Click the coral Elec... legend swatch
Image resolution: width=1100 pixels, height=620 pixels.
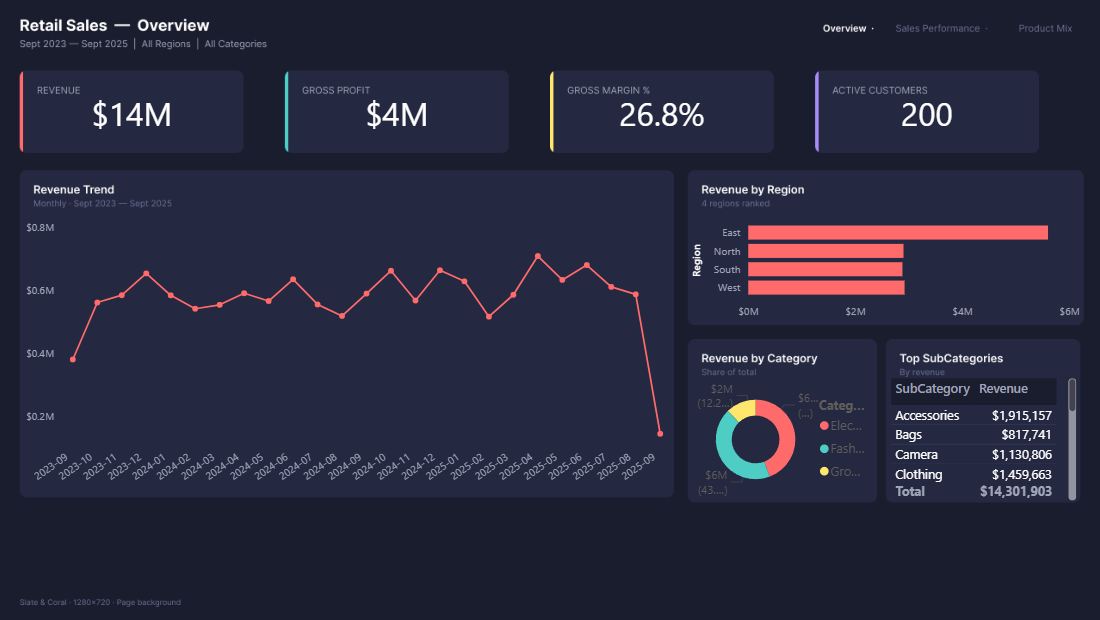[824, 426]
